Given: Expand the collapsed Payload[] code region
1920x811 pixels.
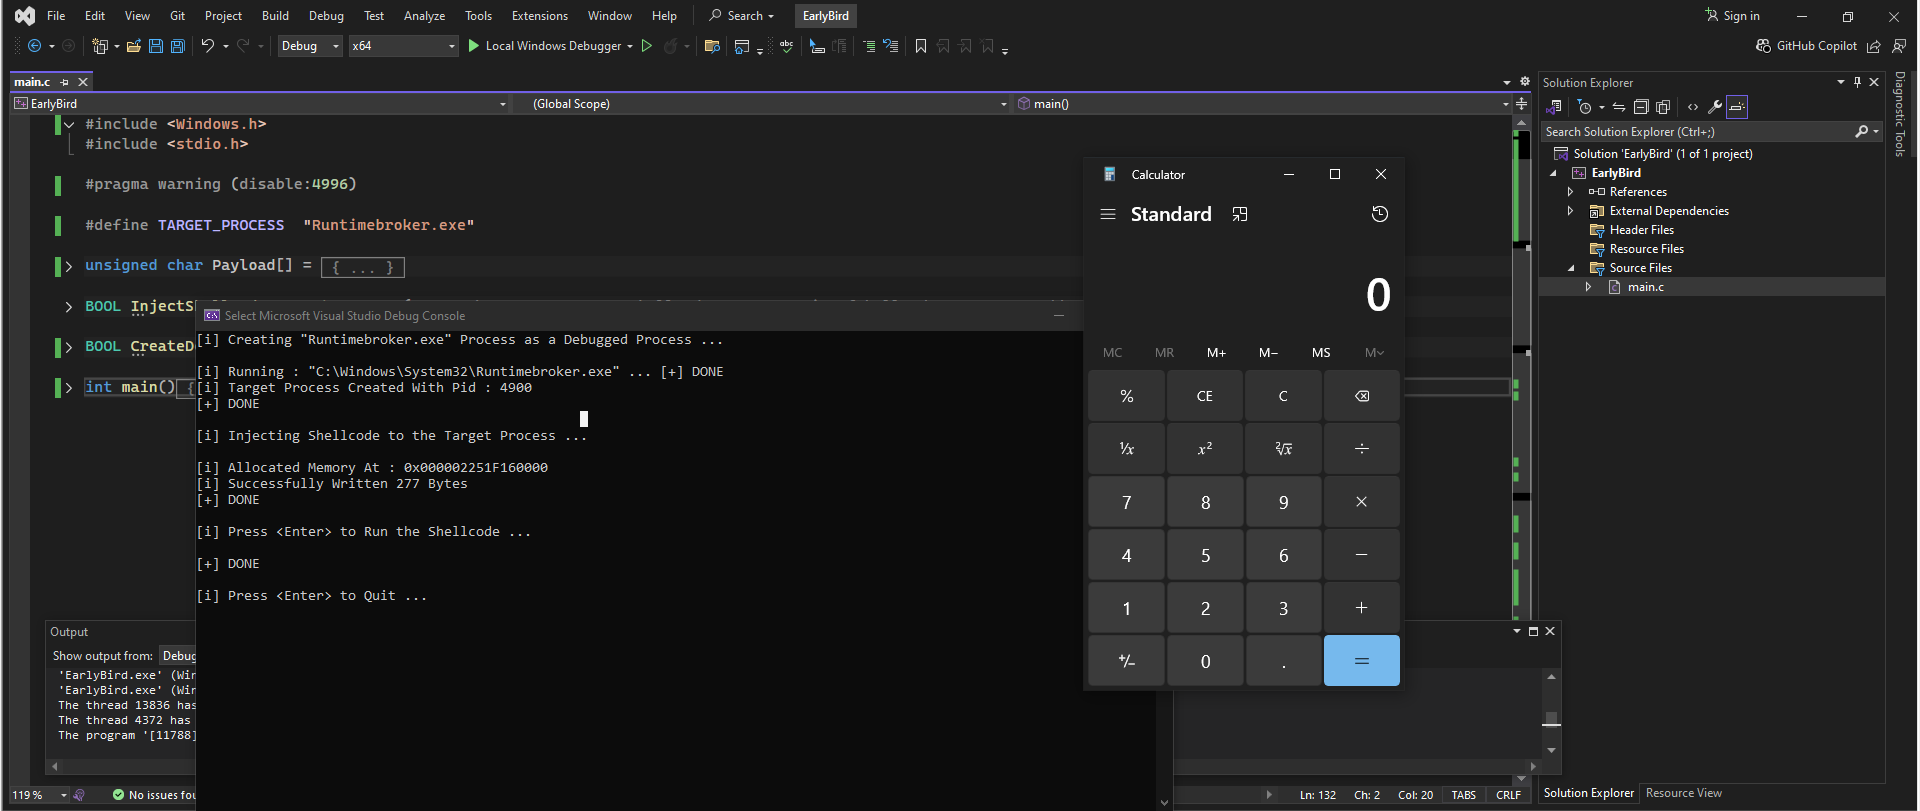Looking at the screenshot, I should (68, 266).
